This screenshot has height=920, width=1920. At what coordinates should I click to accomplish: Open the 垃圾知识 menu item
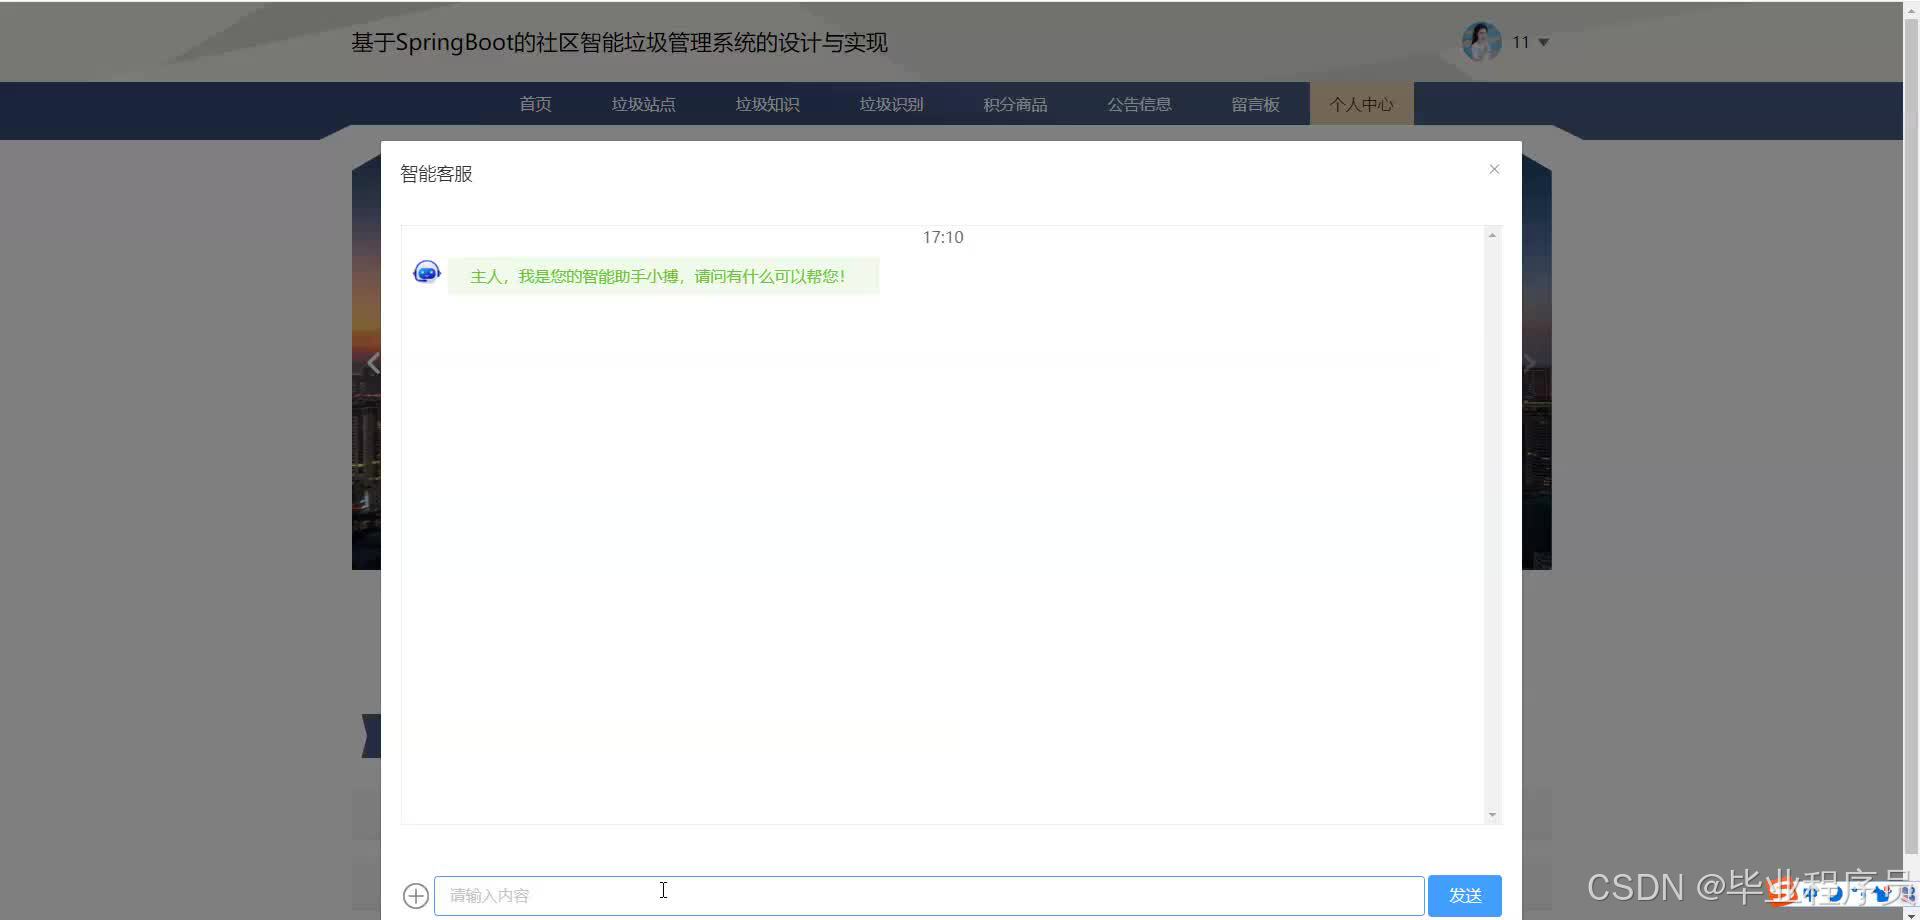point(767,104)
